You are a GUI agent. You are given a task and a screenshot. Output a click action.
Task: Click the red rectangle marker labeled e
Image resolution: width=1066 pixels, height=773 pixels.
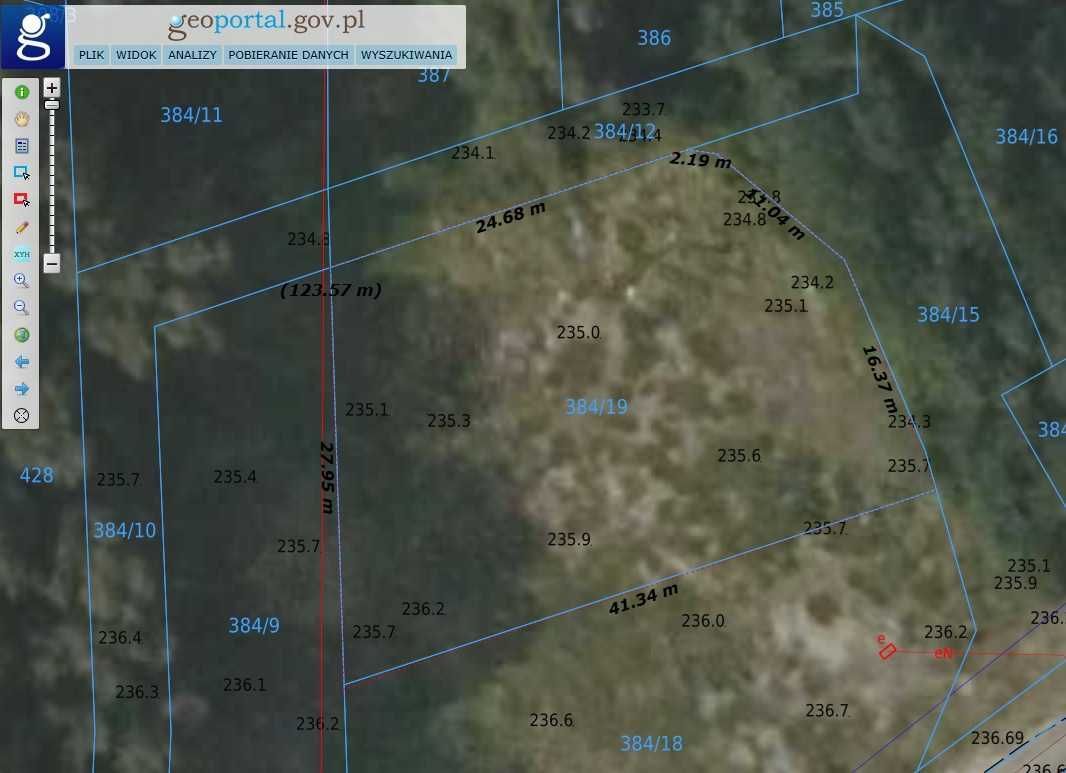coord(887,651)
